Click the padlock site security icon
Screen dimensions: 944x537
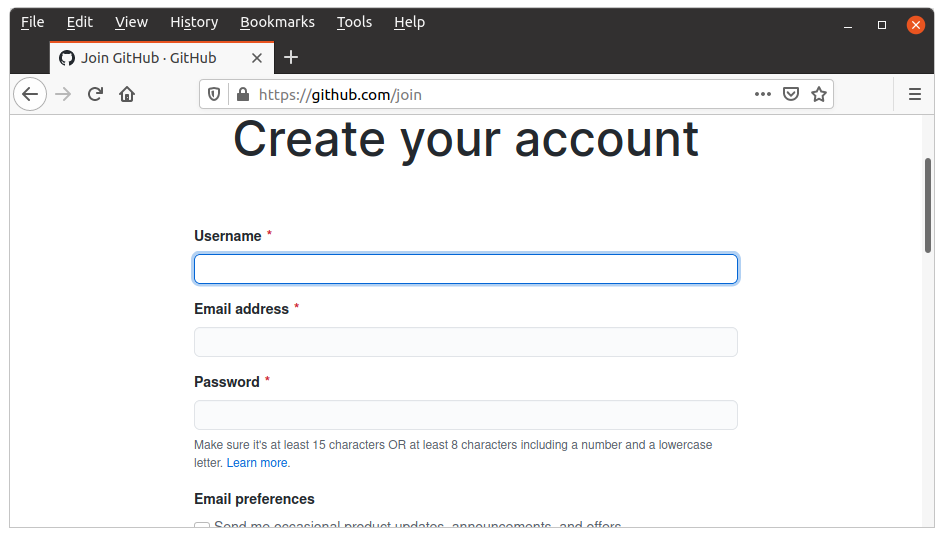pos(241,94)
